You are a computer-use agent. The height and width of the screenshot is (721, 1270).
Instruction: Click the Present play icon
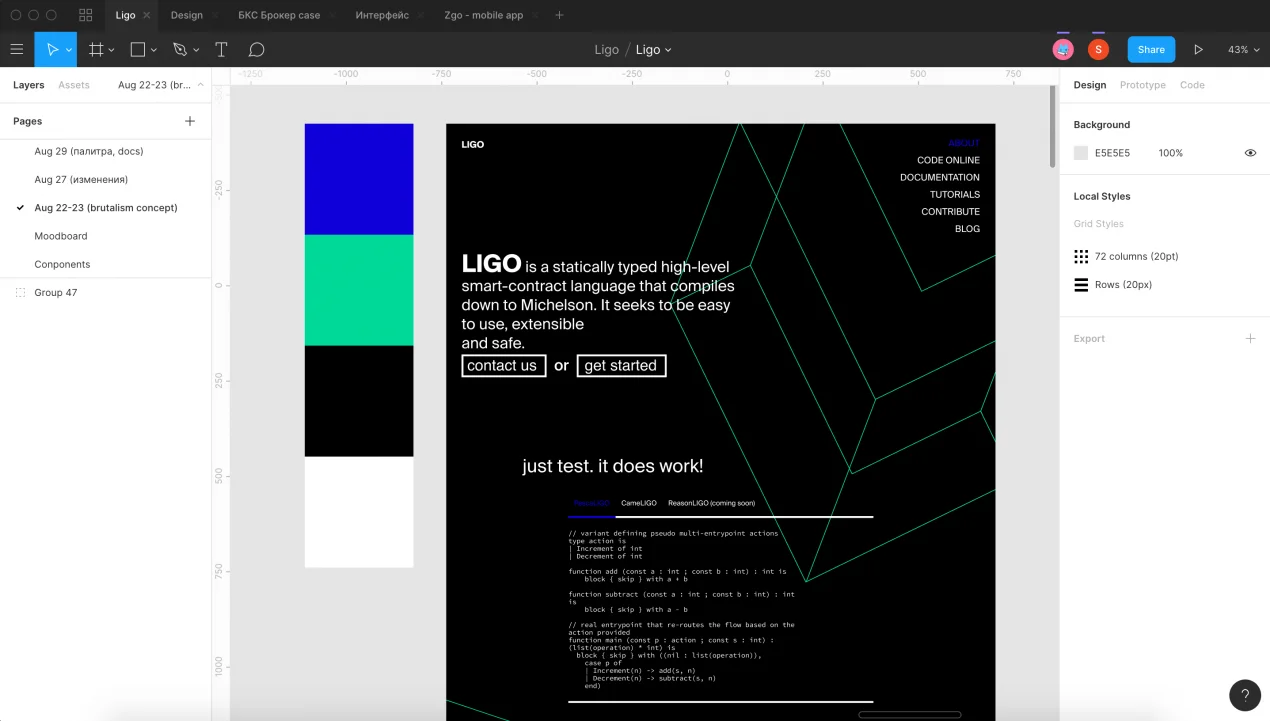pos(1198,49)
